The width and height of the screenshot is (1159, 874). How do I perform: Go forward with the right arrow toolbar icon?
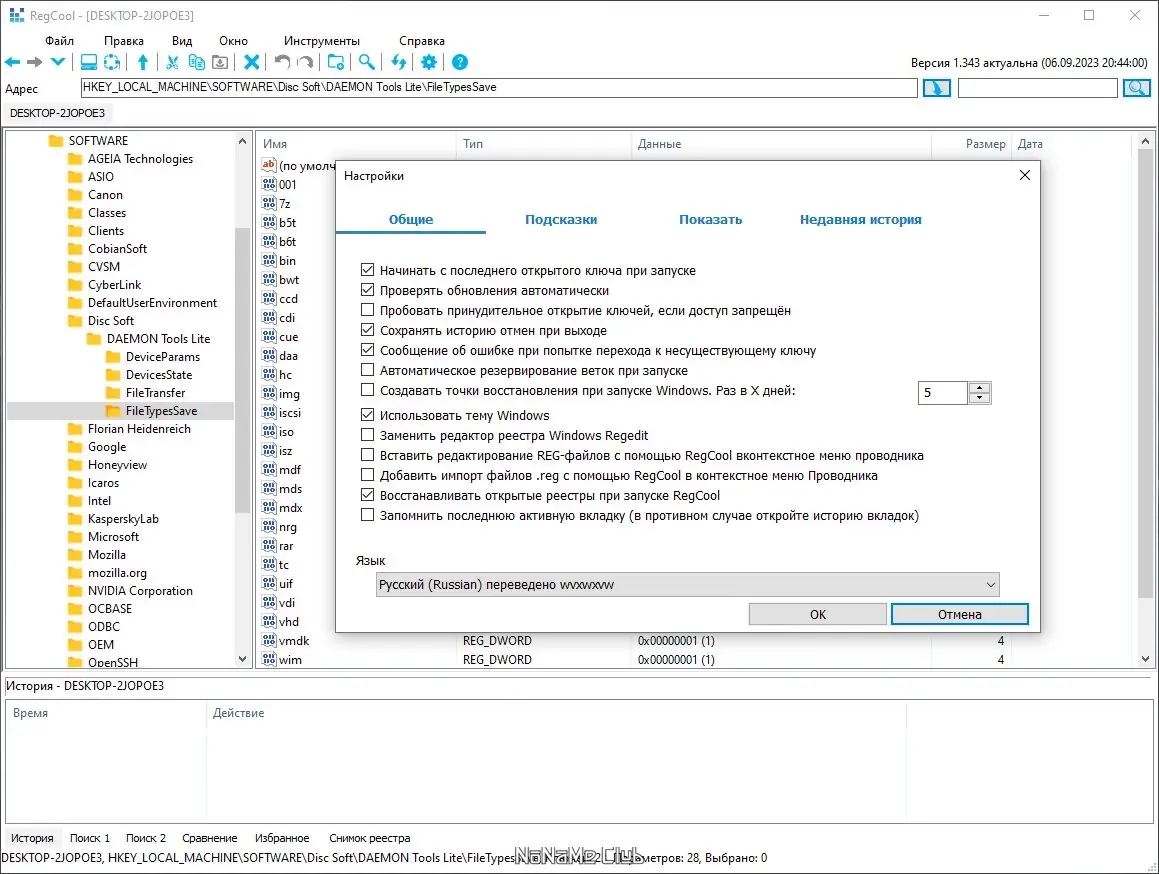(x=35, y=63)
